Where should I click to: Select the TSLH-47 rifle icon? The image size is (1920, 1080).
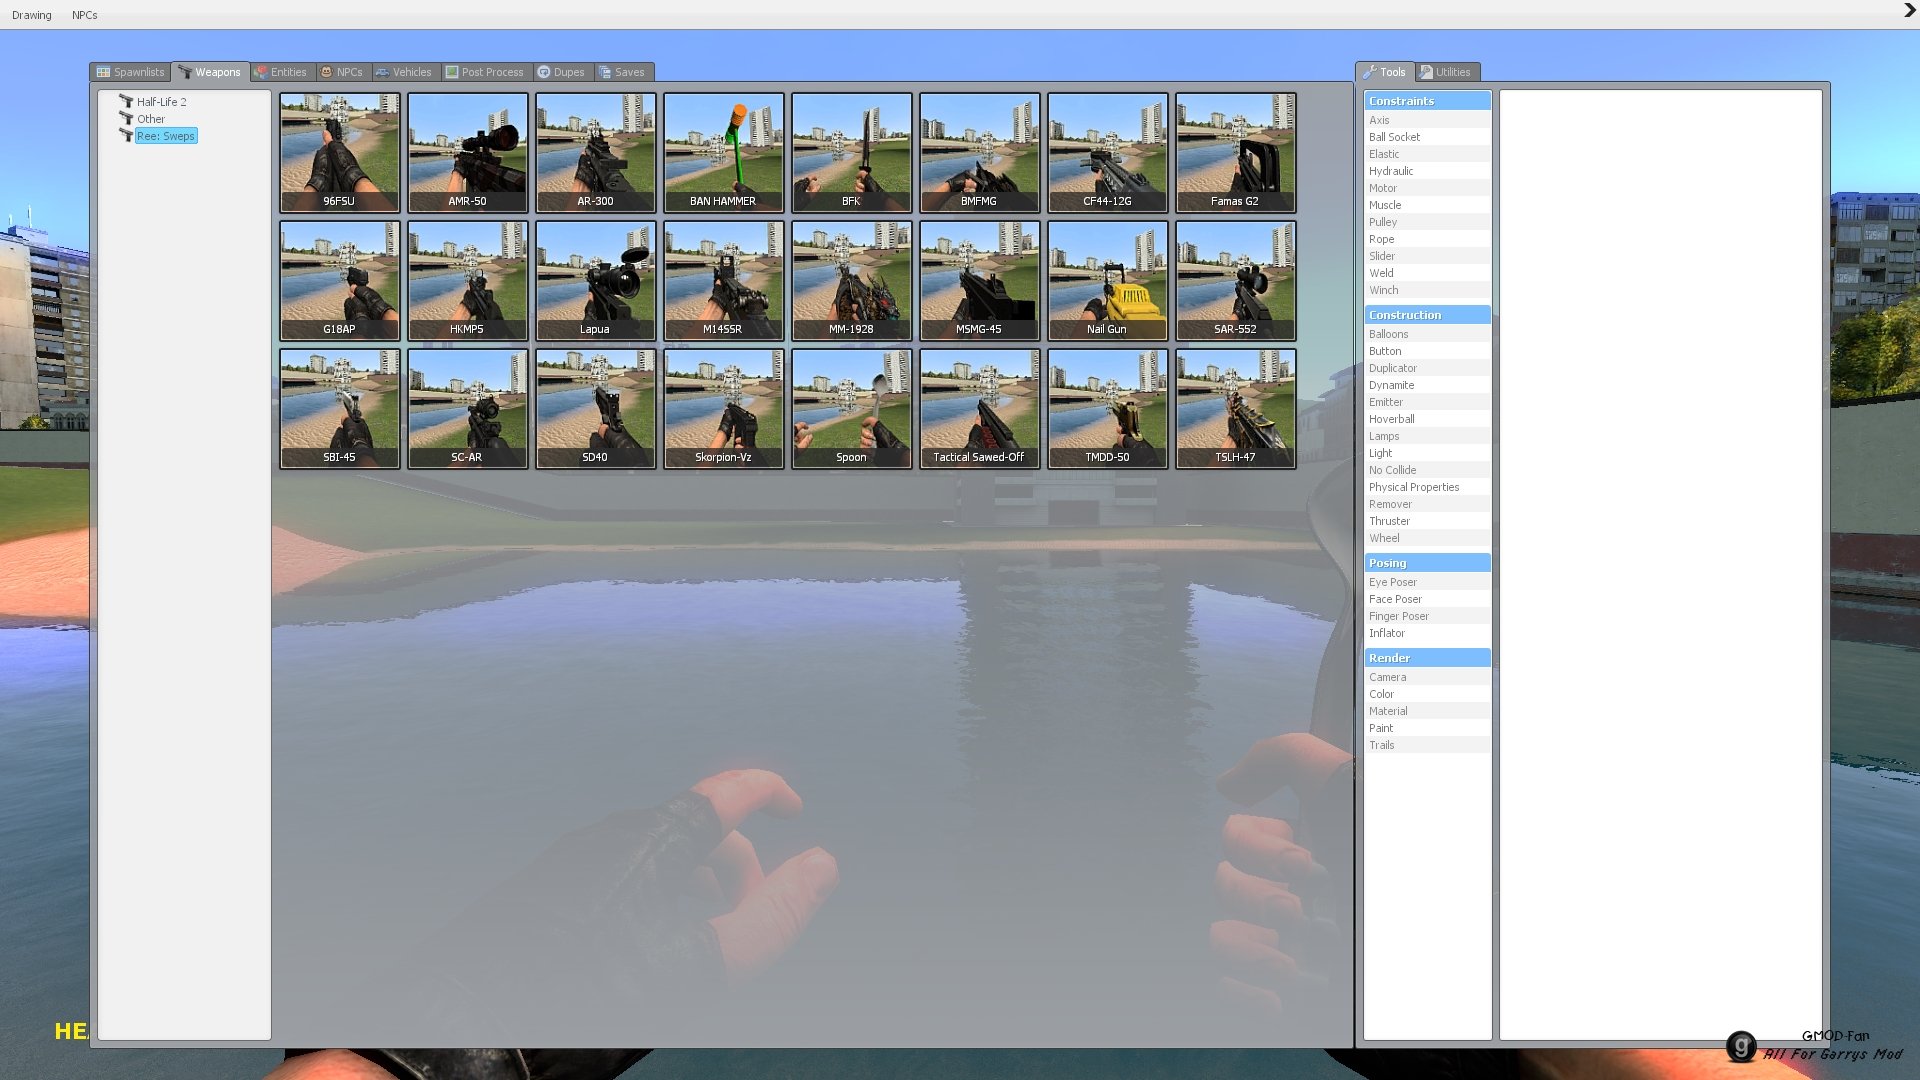[1236, 408]
